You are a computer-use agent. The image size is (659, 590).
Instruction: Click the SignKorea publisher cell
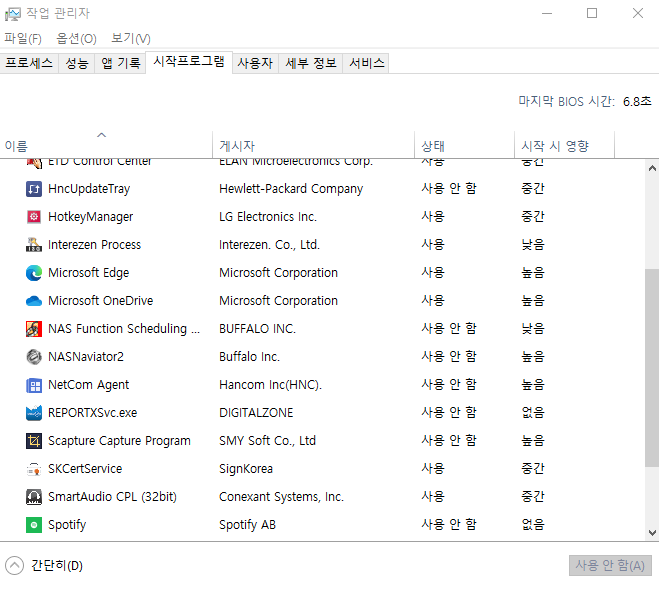[x=246, y=469]
